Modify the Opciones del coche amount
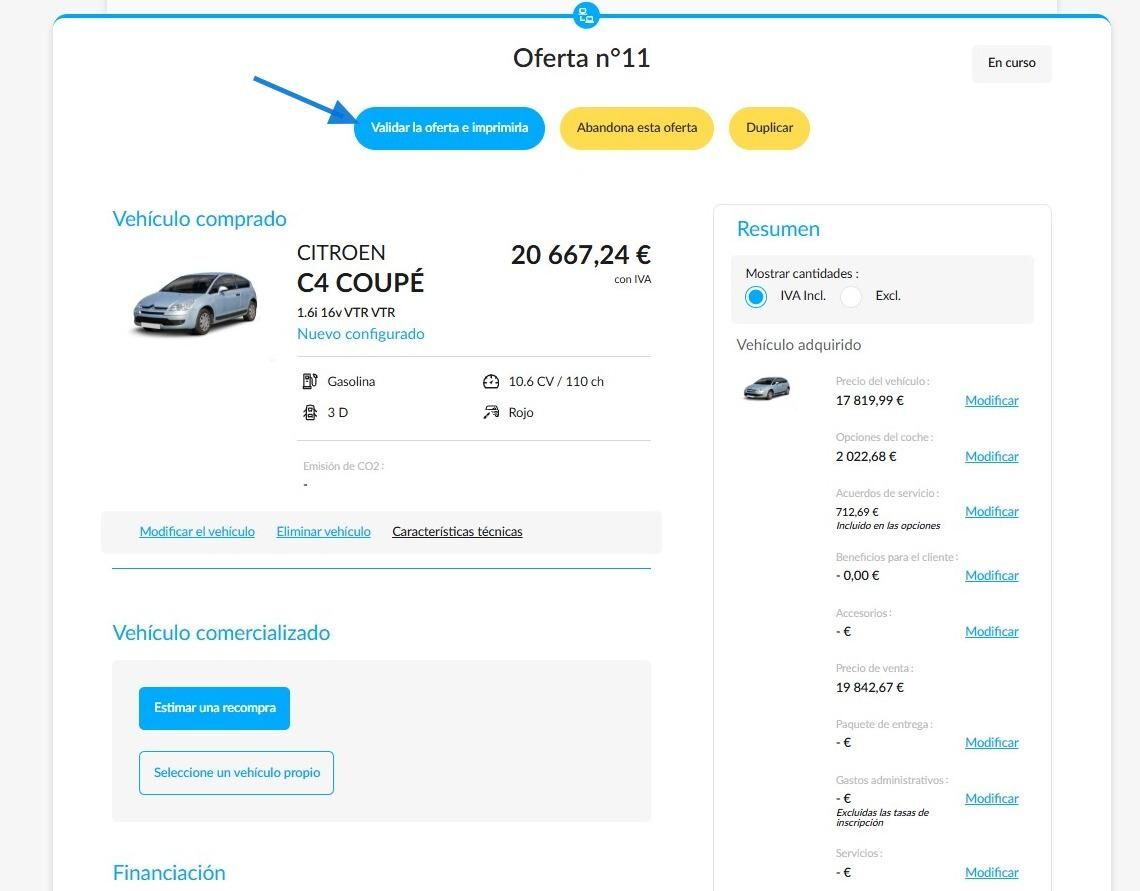The image size is (1140, 891). point(992,456)
